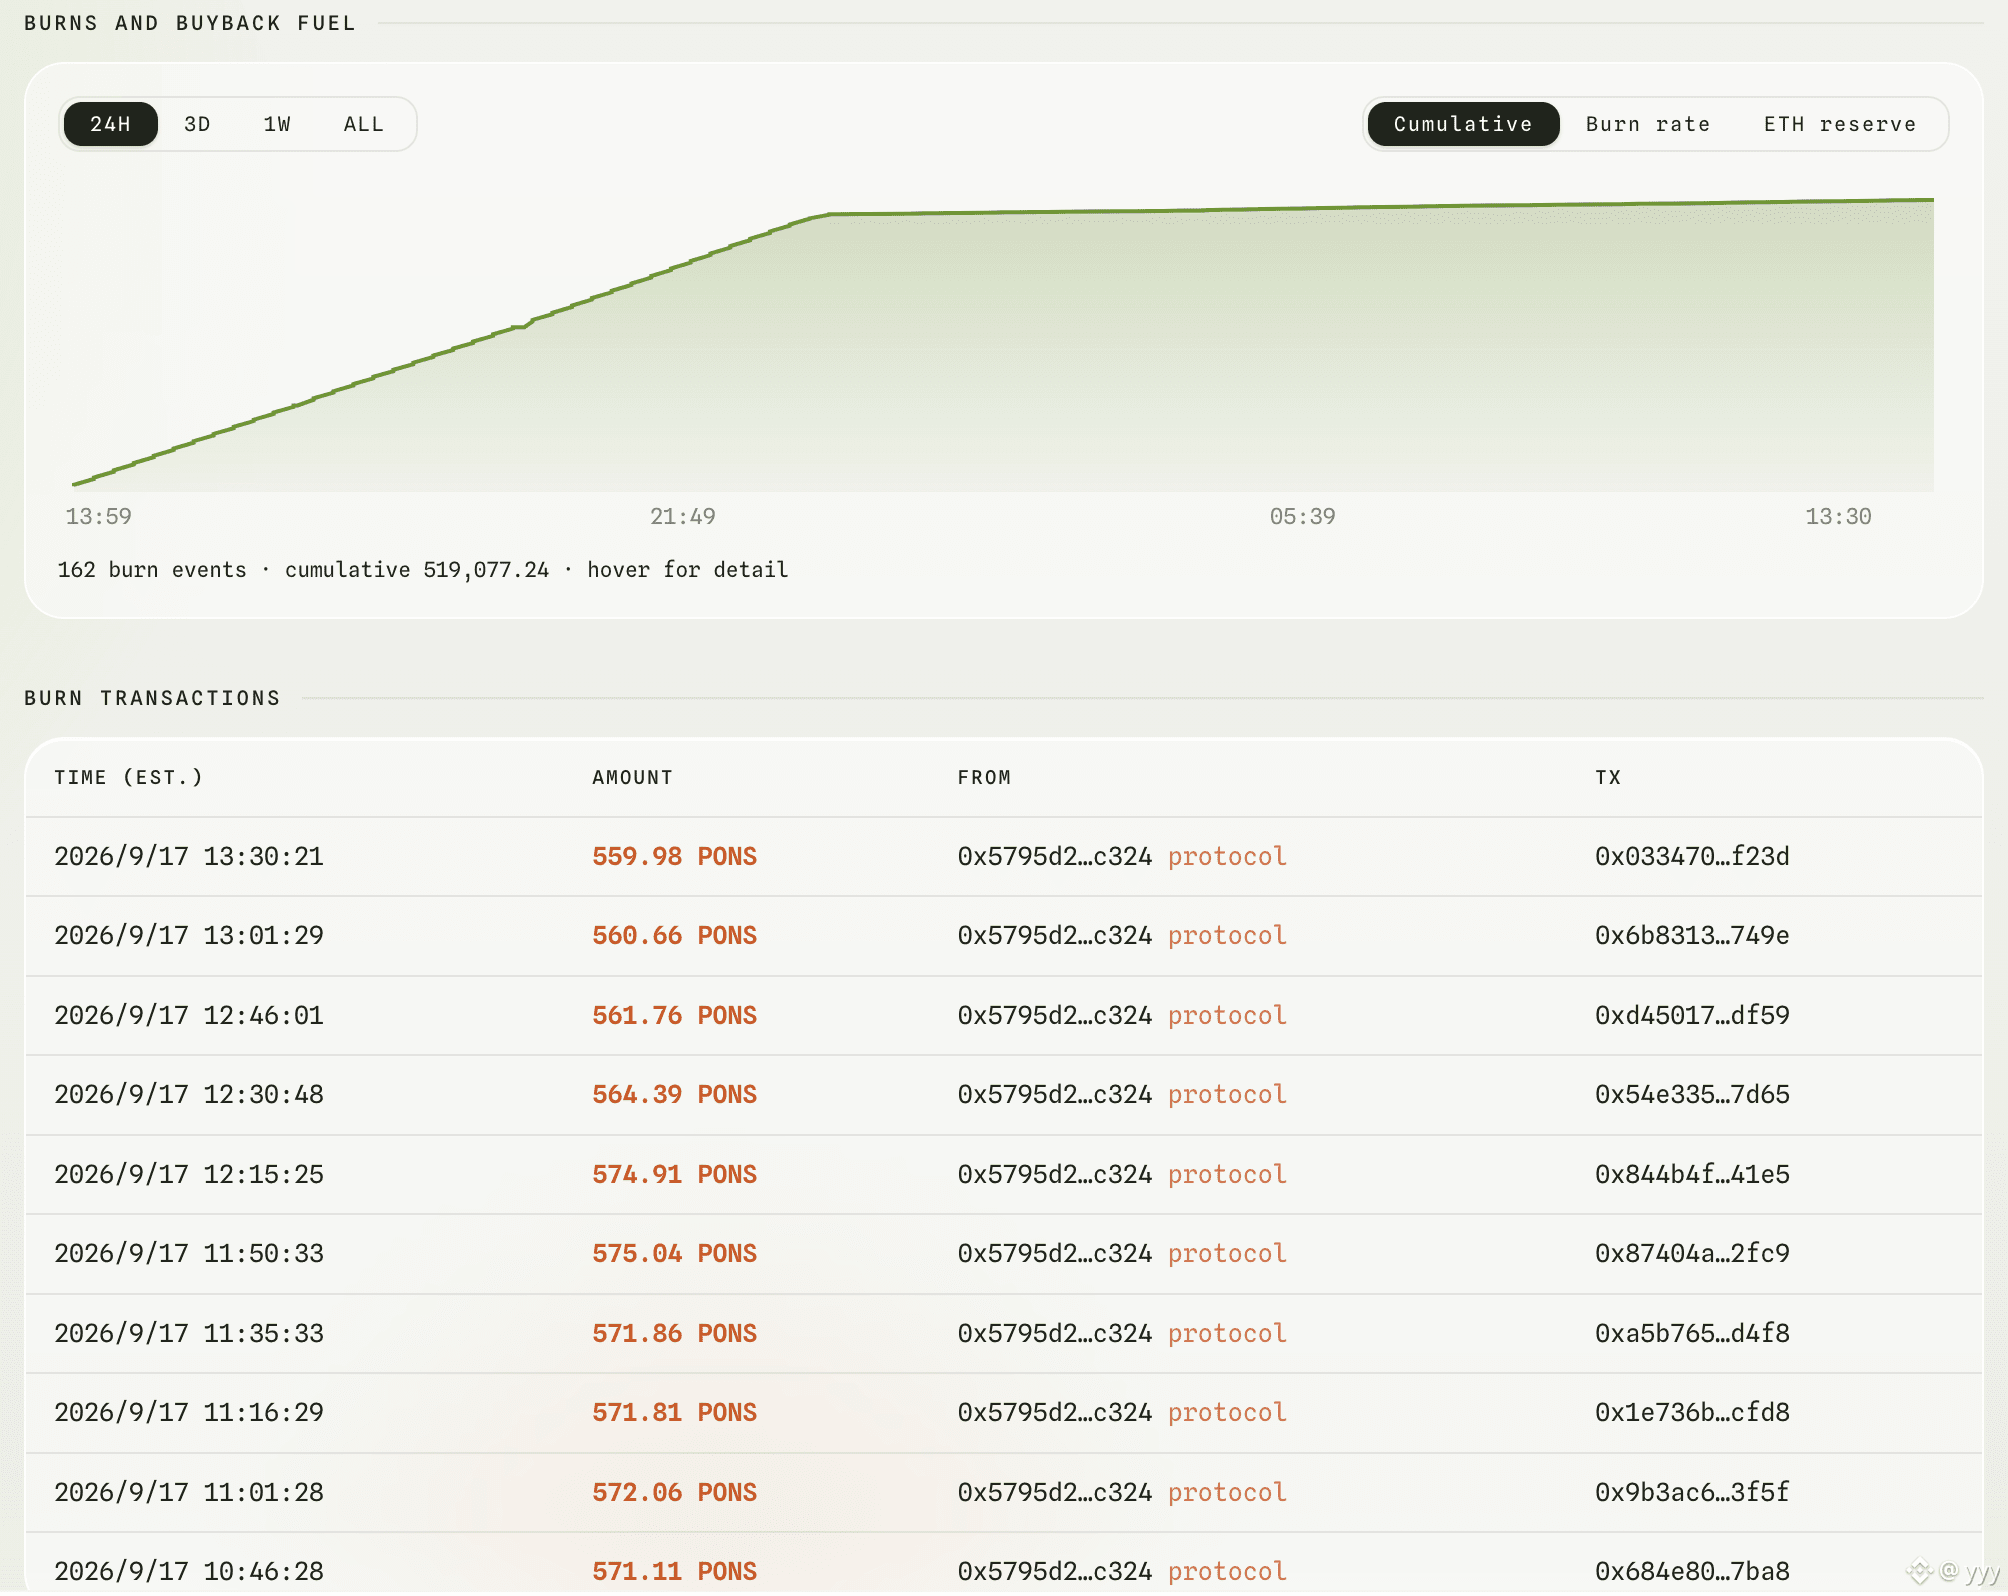Click the cumulative line at its plateau start

[x=829, y=213]
